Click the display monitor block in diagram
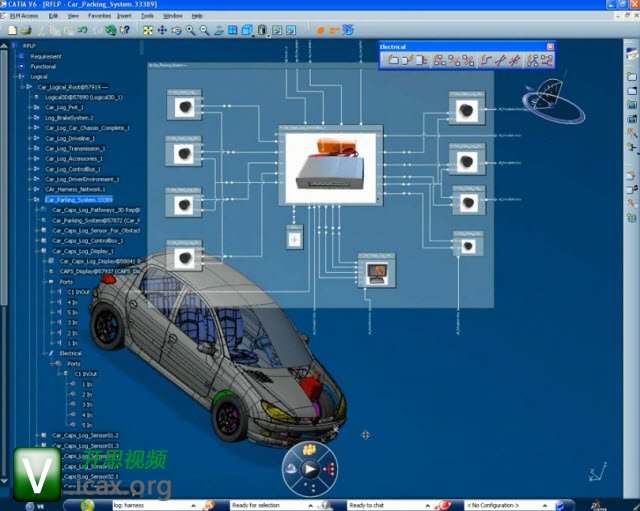 (x=377, y=271)
